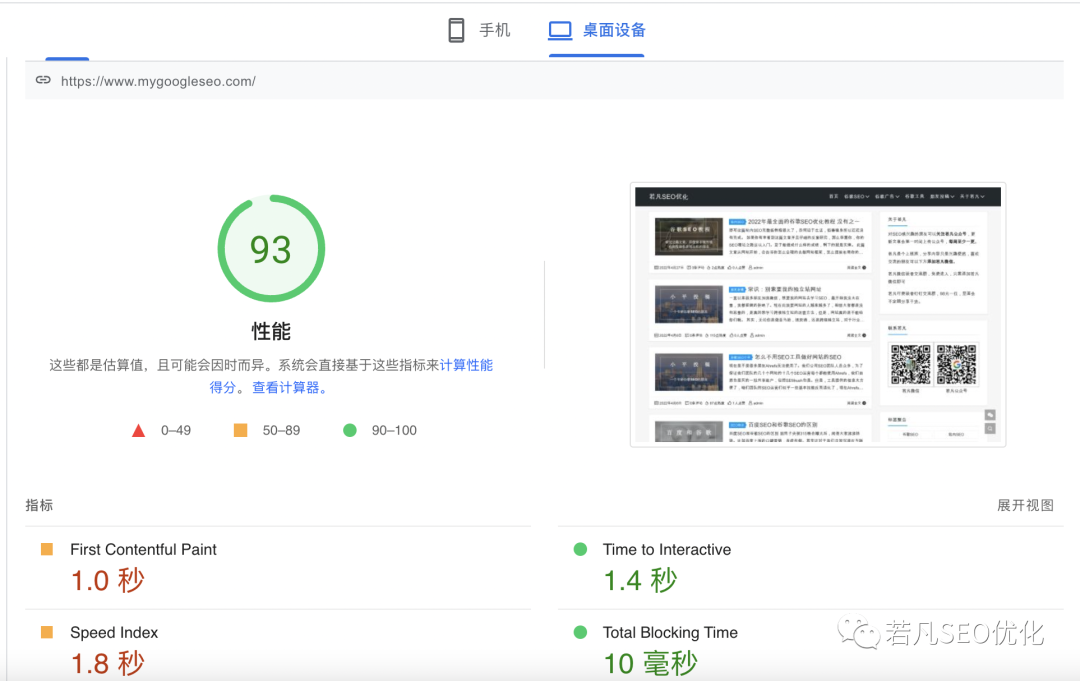Click the green circle 90–100 legend icon
Image resolution: width=1080 pixels, height=681 pixels.
350,430
